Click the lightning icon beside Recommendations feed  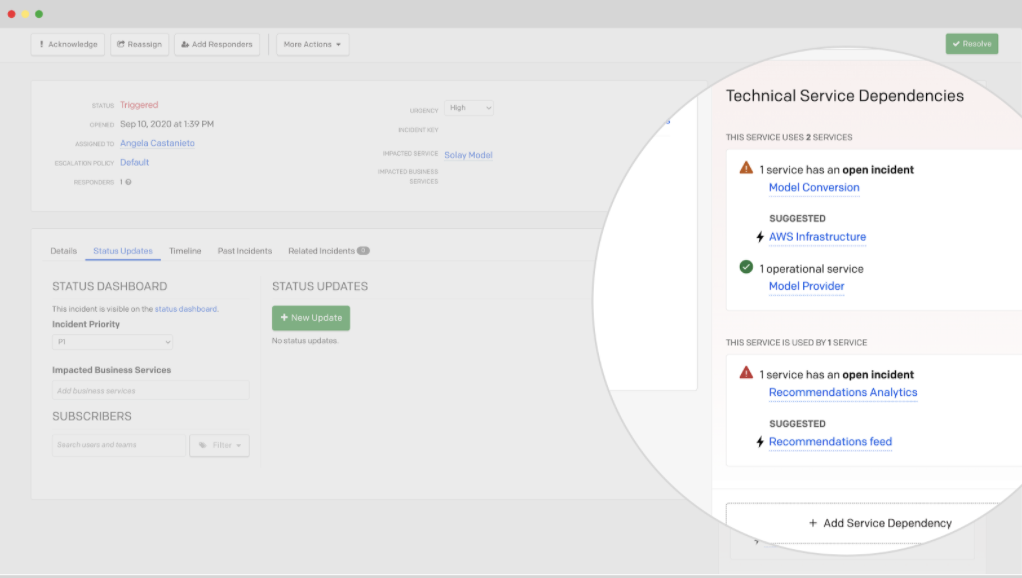[760, 442]
